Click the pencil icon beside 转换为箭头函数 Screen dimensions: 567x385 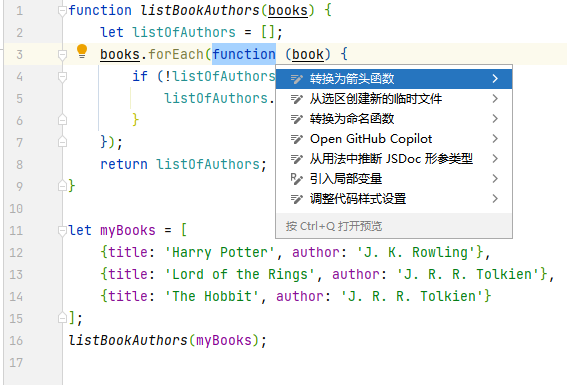pos(297,79)
